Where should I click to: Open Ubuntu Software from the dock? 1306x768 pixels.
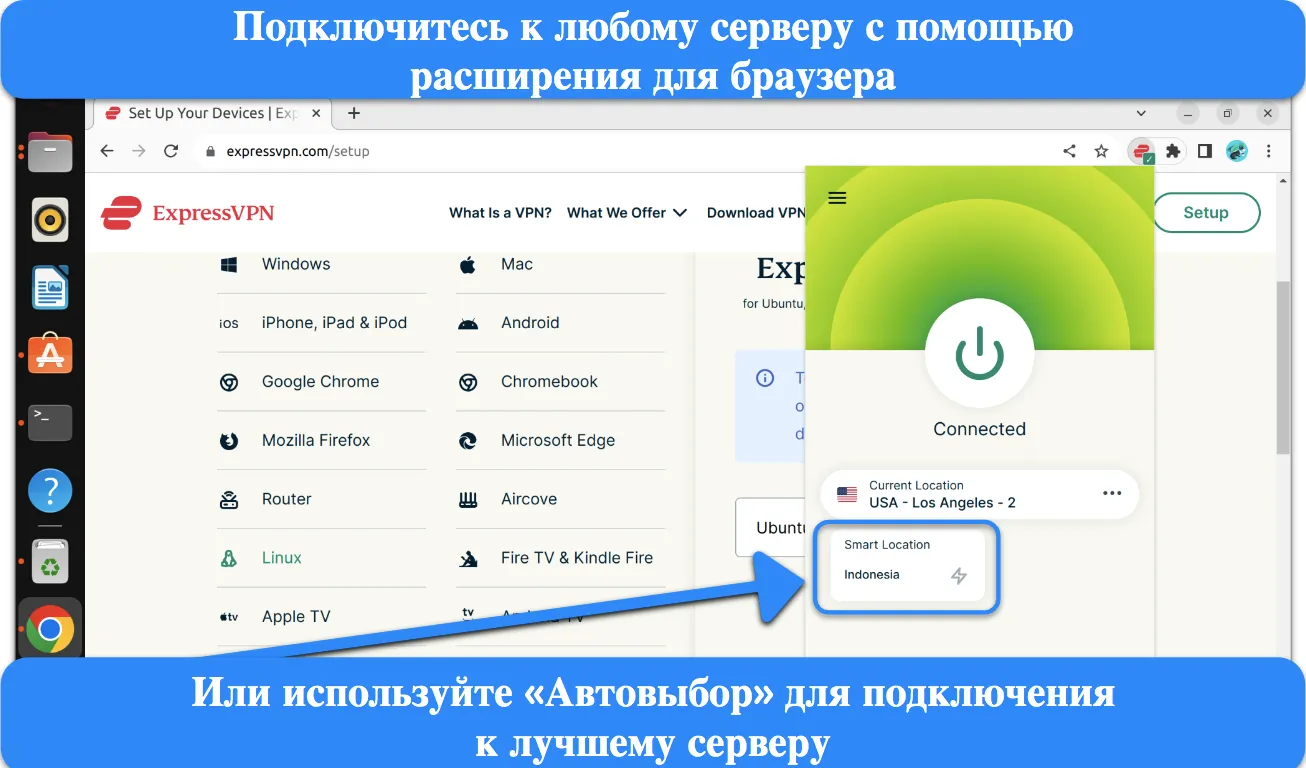(50, 354)
